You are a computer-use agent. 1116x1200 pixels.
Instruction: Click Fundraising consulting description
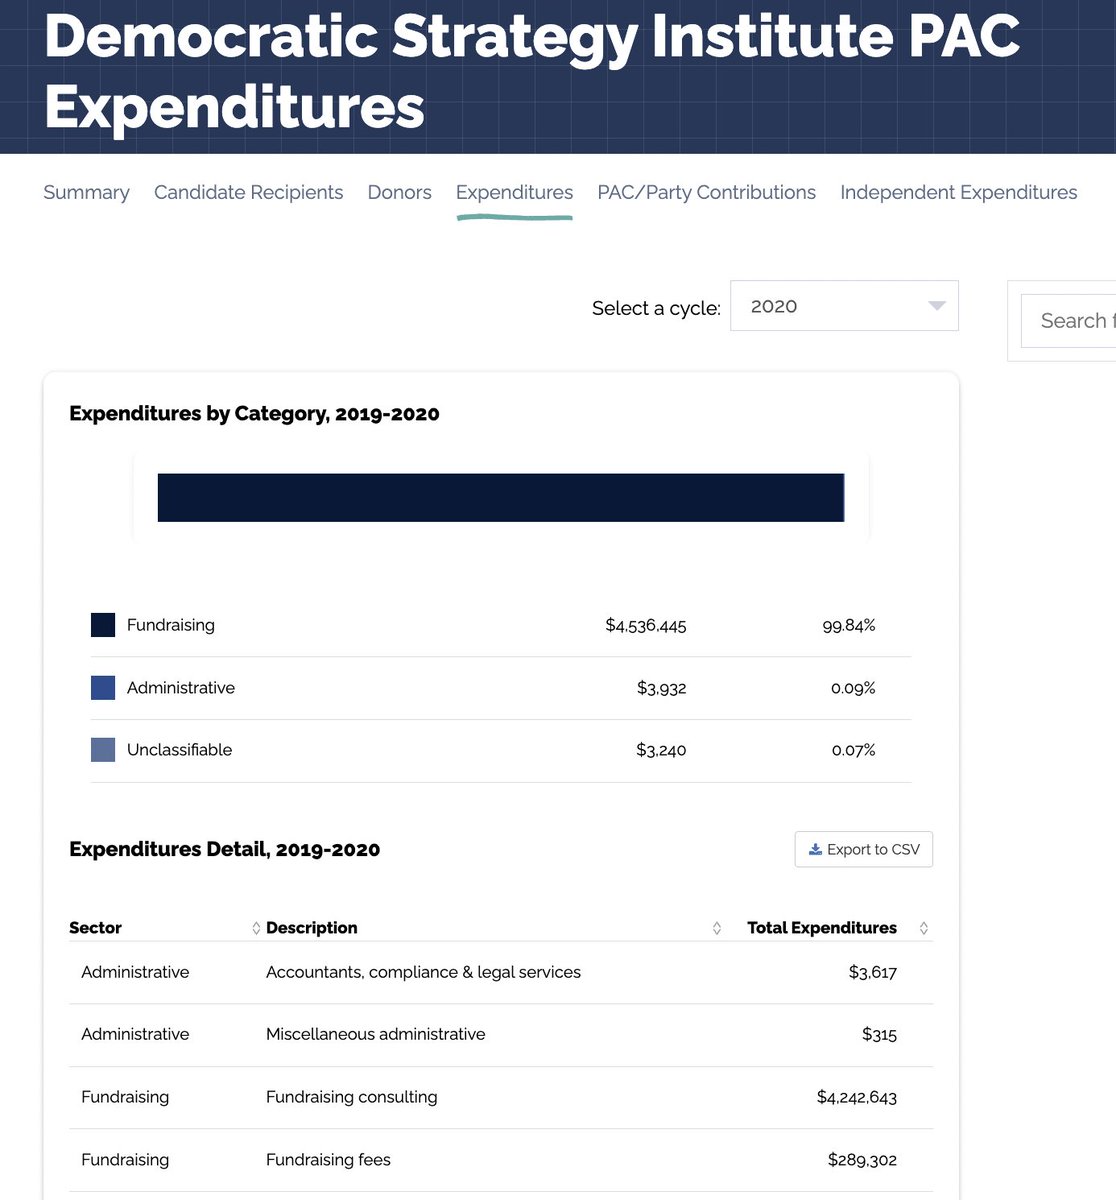point(352,1097)
